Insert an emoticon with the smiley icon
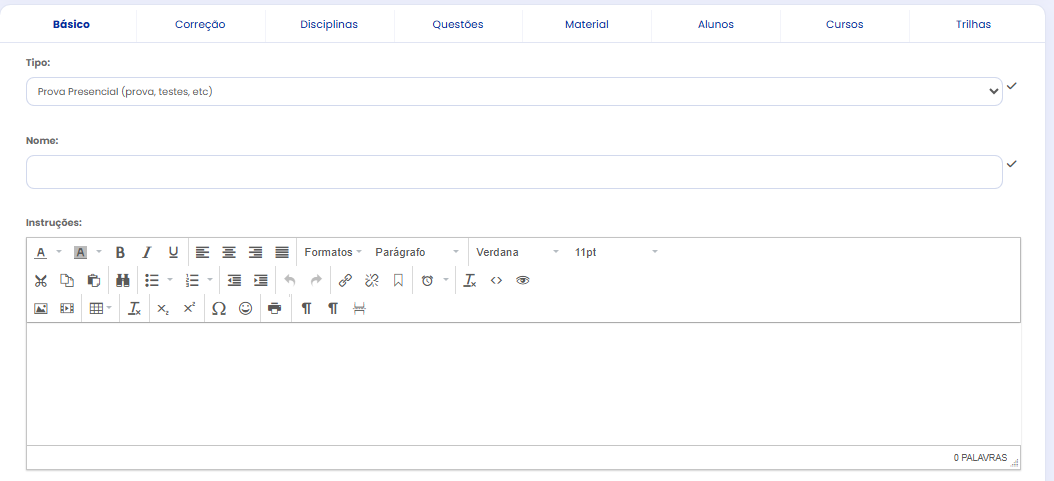Viewport: 1054px width, 481px height. coord(245,309)
